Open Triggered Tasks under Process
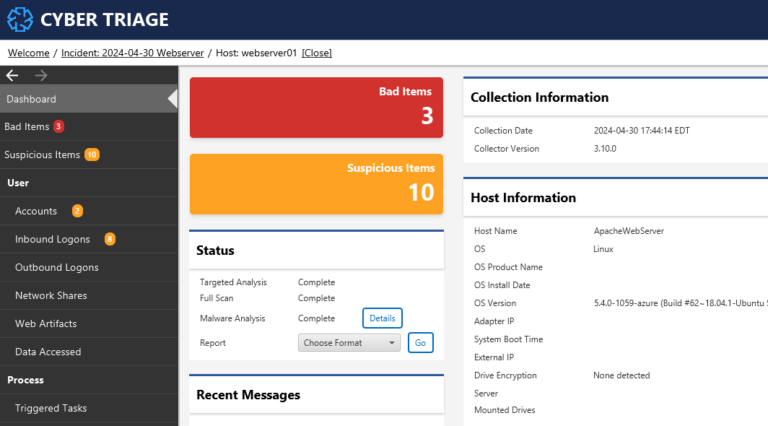The width and height of the screenshot is (768, 426). tap(51, 408)
